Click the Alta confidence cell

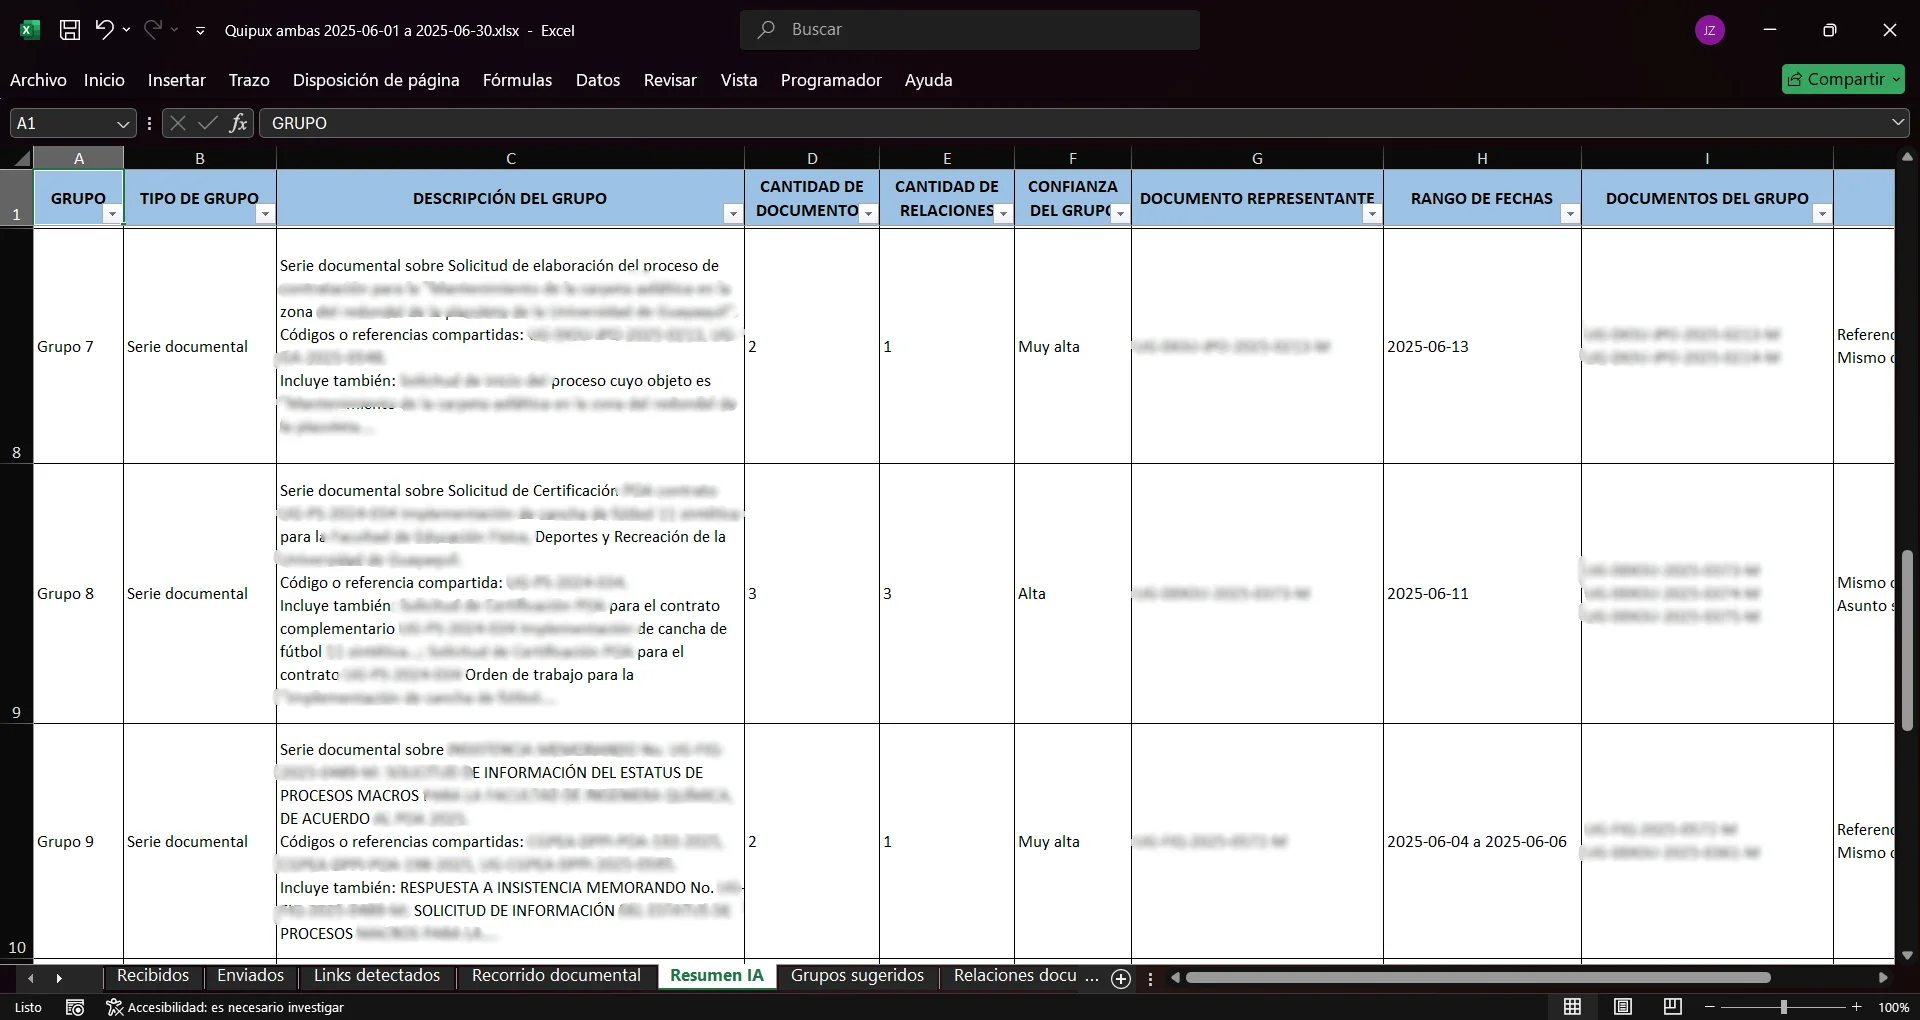coord(1073,593)
